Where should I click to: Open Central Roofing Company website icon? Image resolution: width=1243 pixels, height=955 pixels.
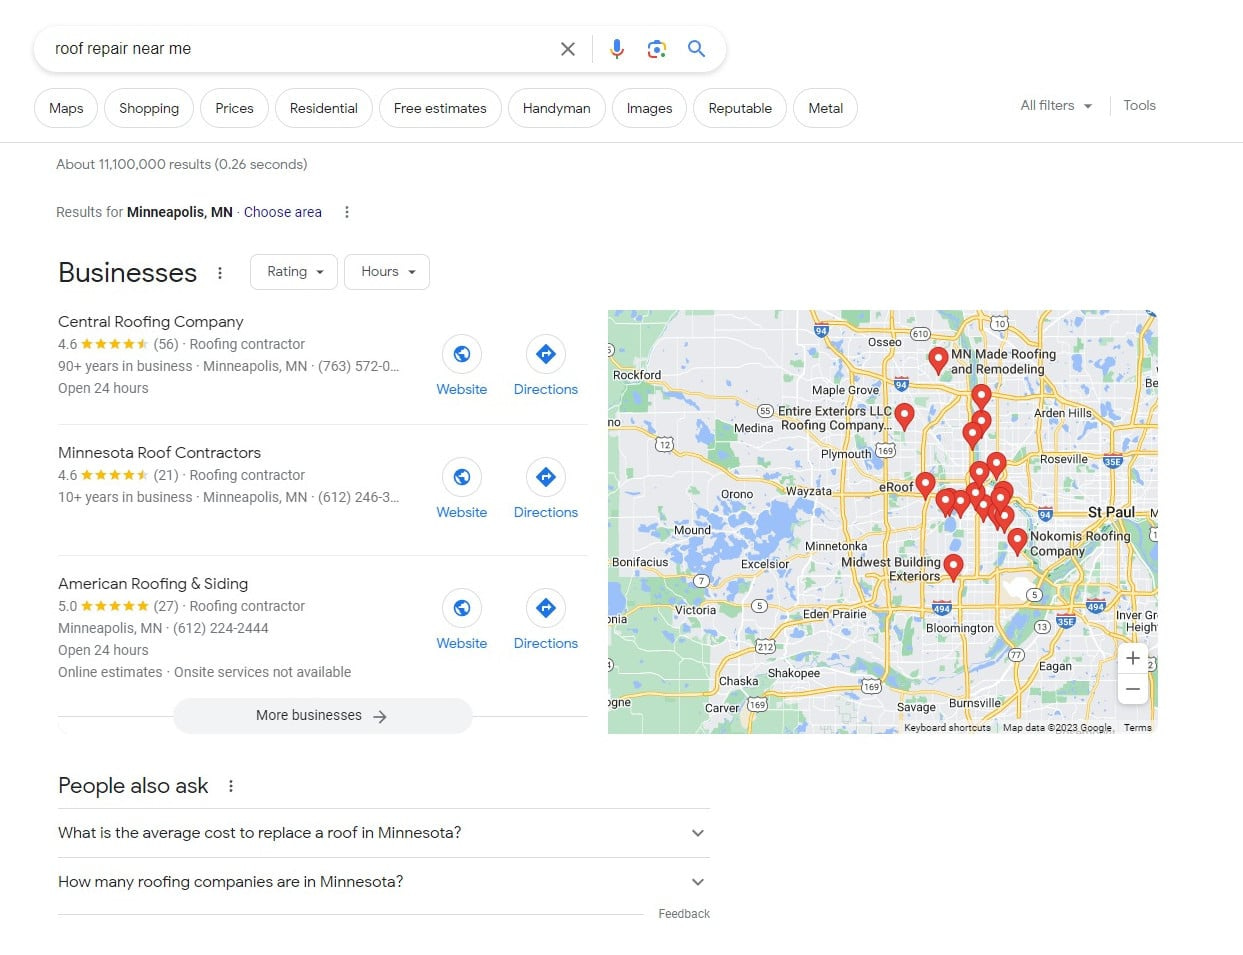pyautogui.click(x=461, y=354)
